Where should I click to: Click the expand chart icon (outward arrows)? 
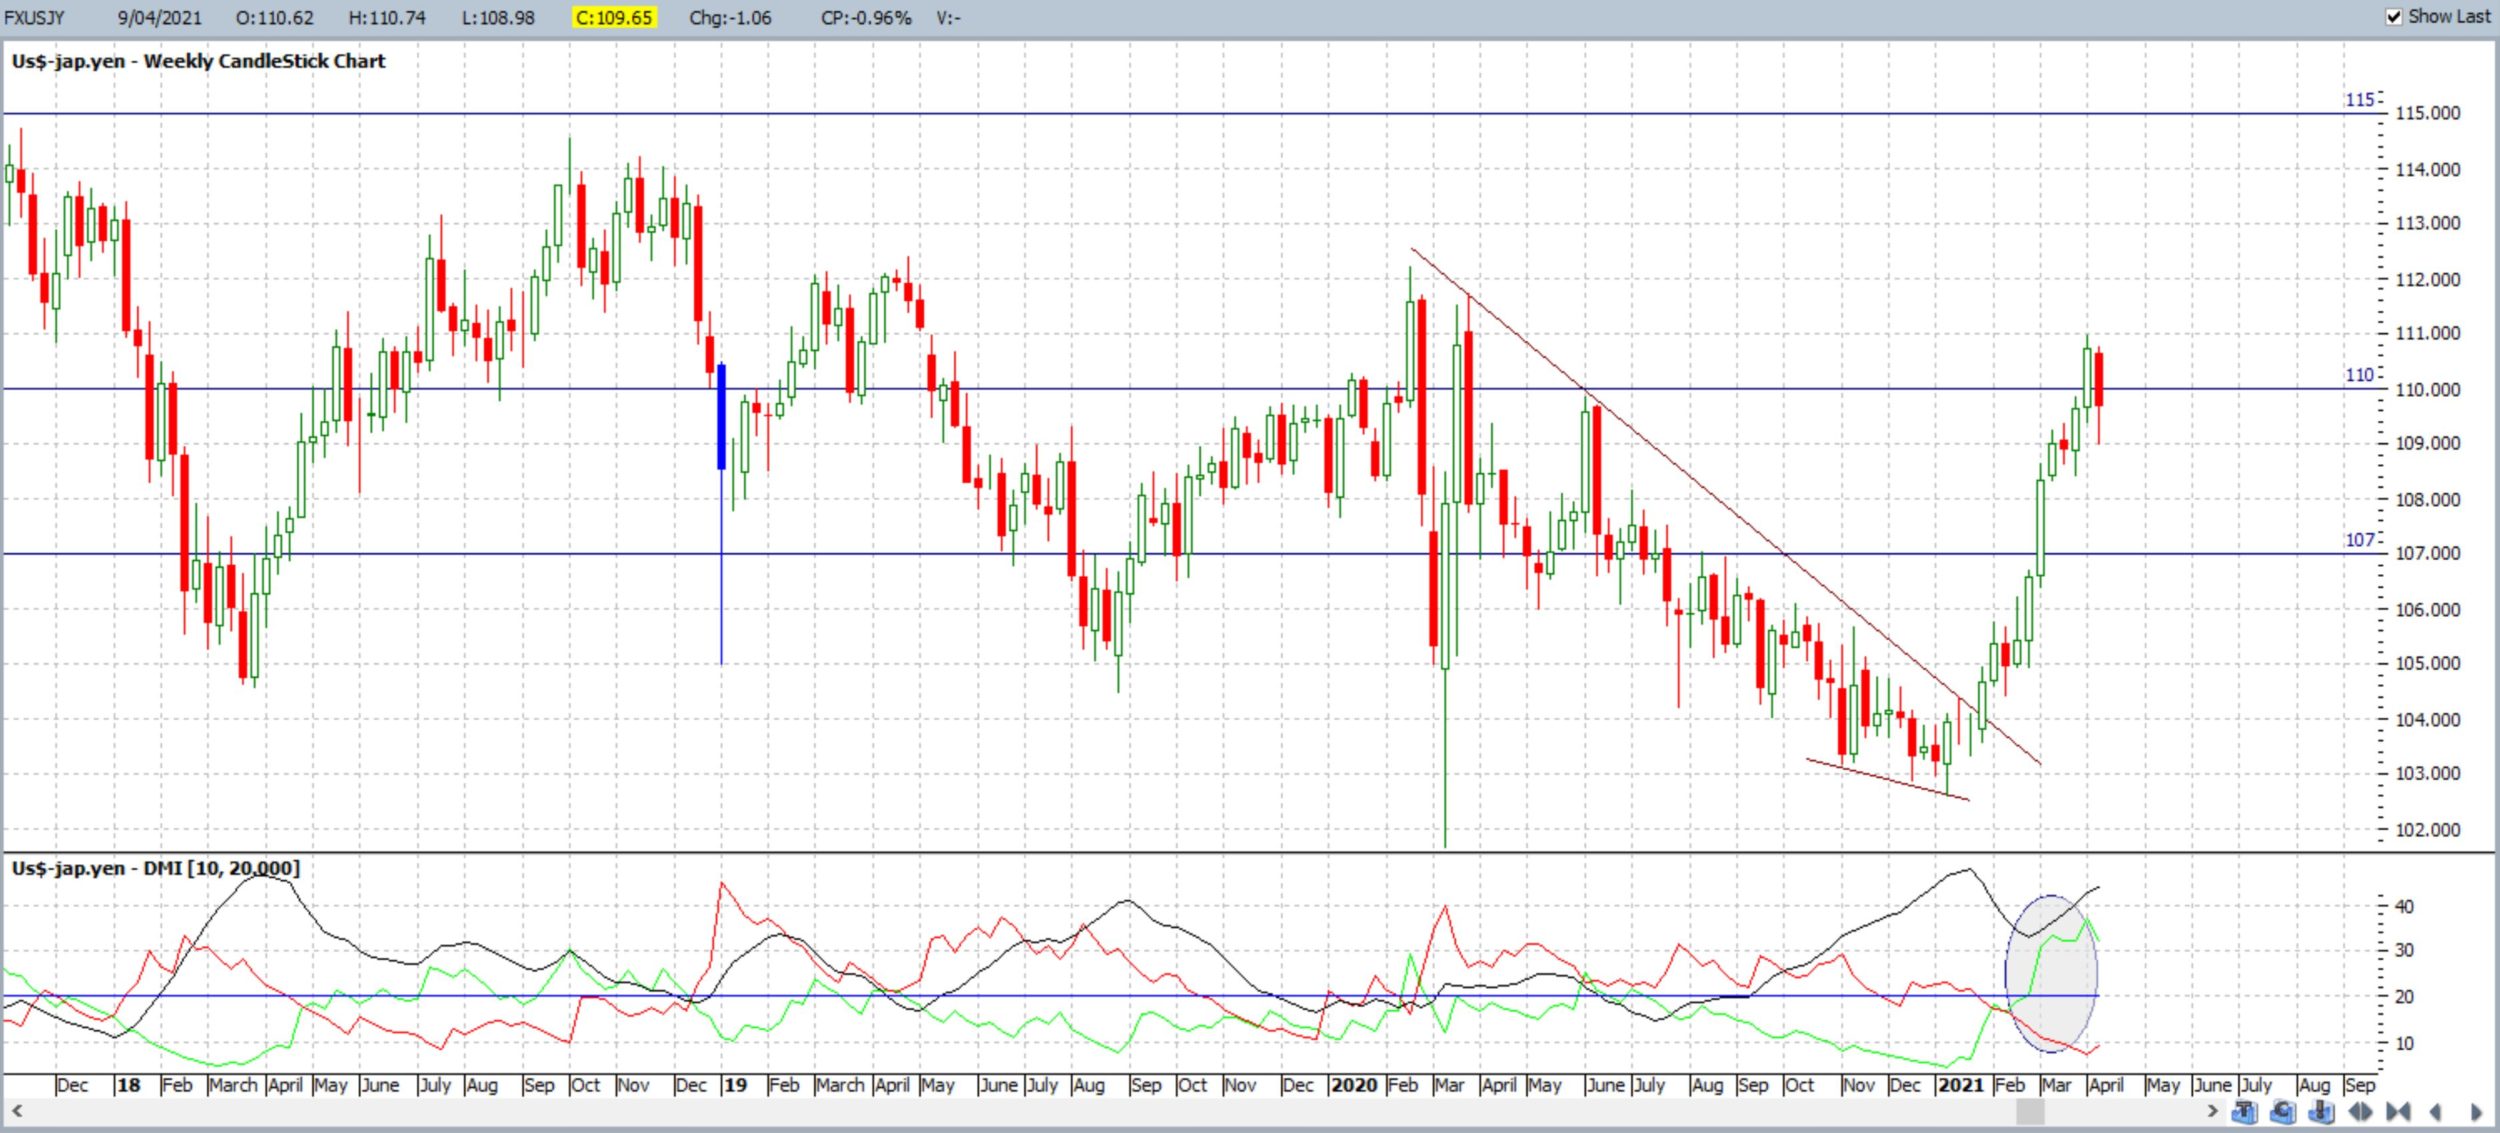point(2360,1112)
